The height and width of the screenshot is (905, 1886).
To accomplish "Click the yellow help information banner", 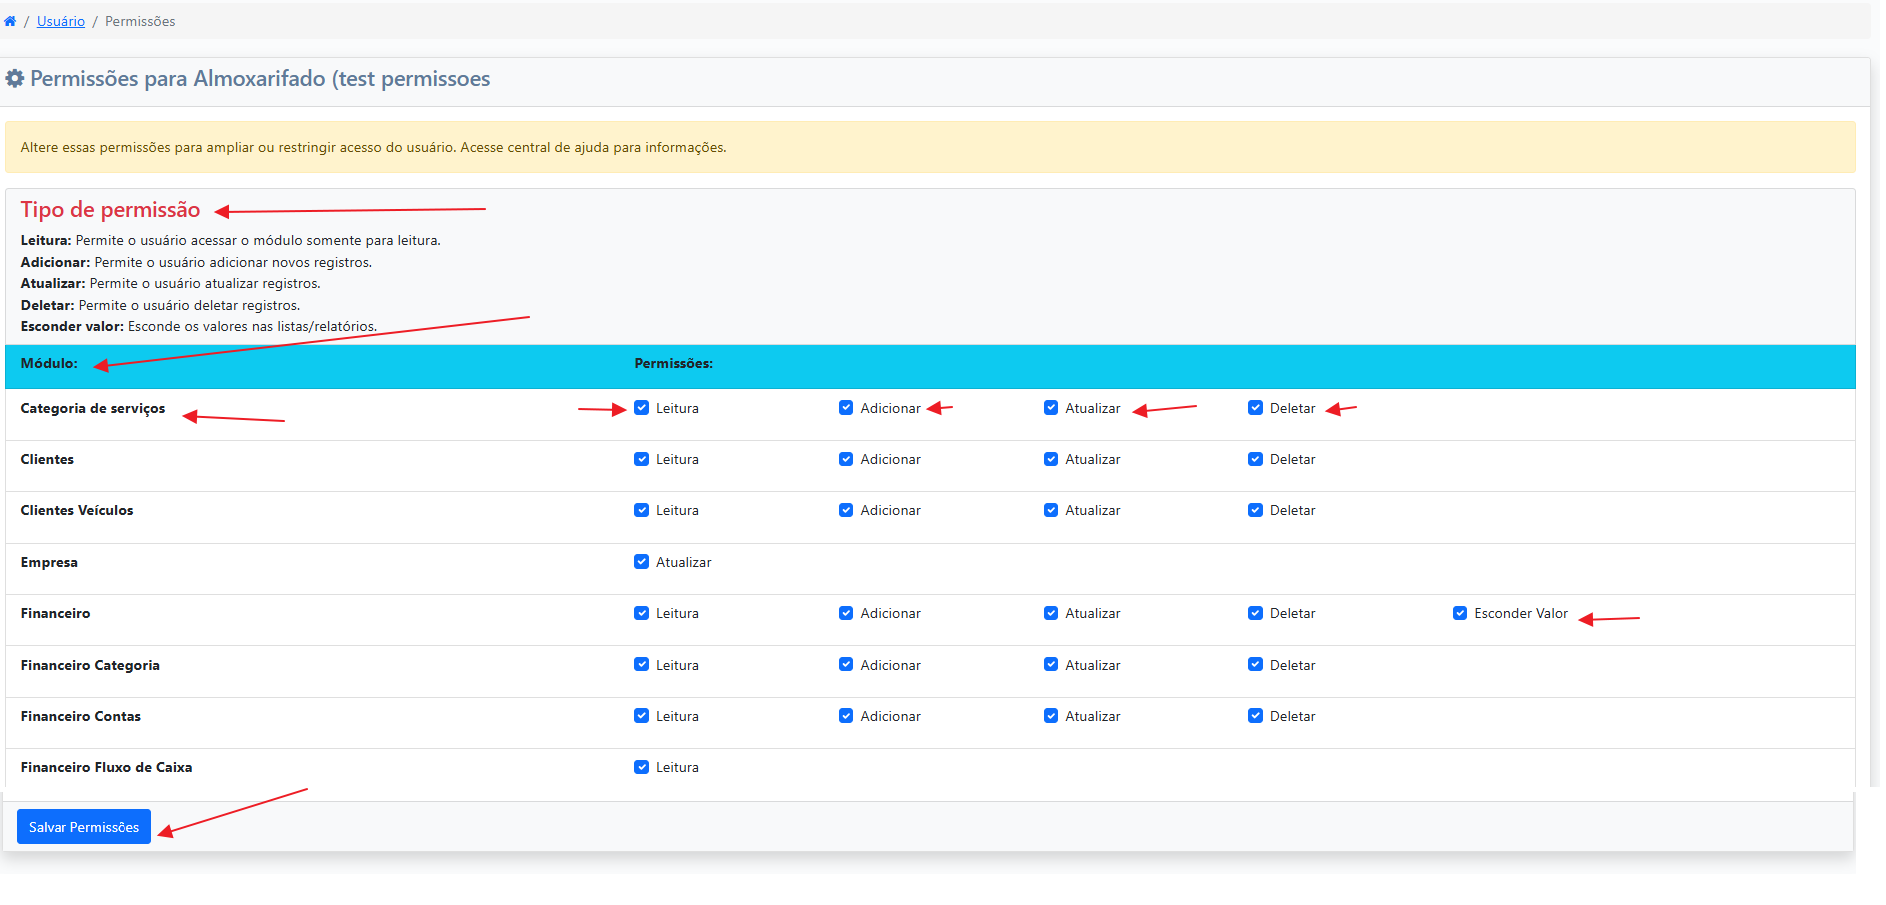I will (930, 147).
